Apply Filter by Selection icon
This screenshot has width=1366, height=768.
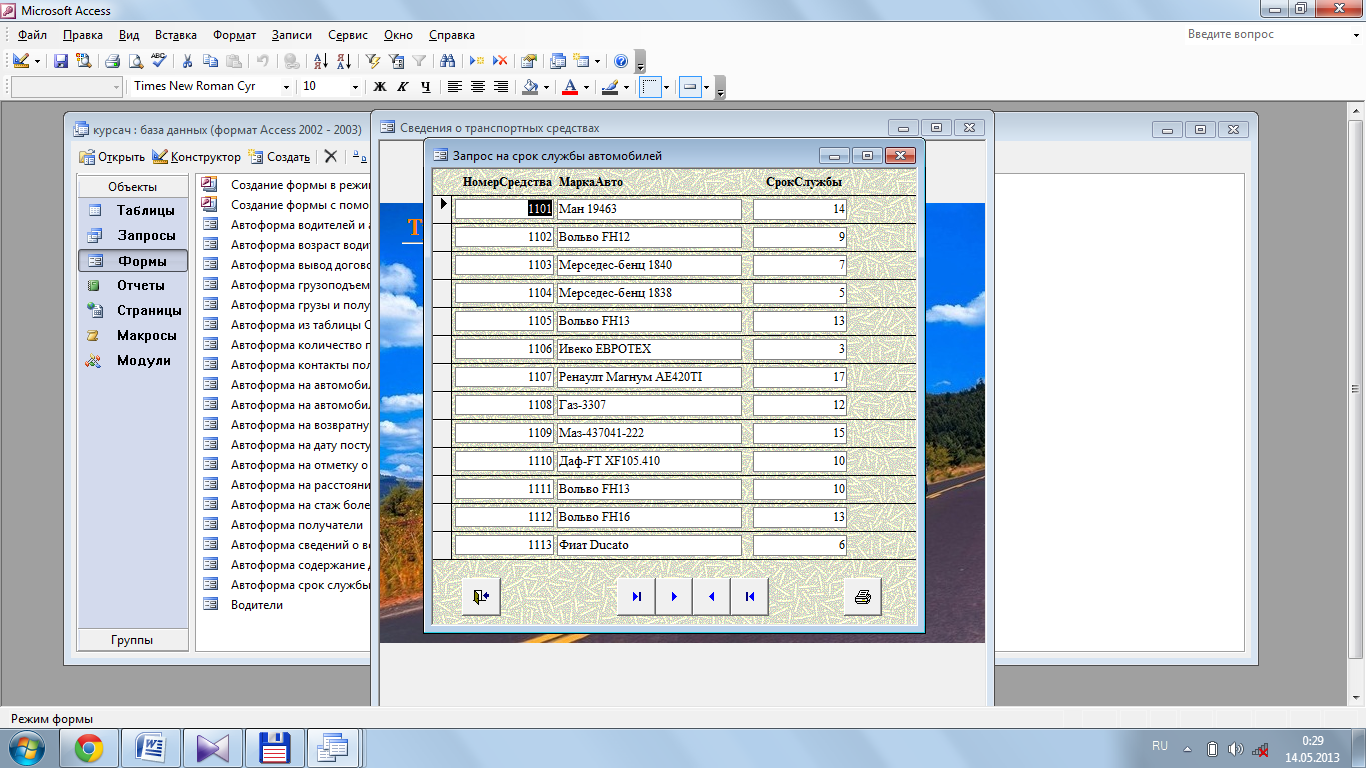(373, 61)
